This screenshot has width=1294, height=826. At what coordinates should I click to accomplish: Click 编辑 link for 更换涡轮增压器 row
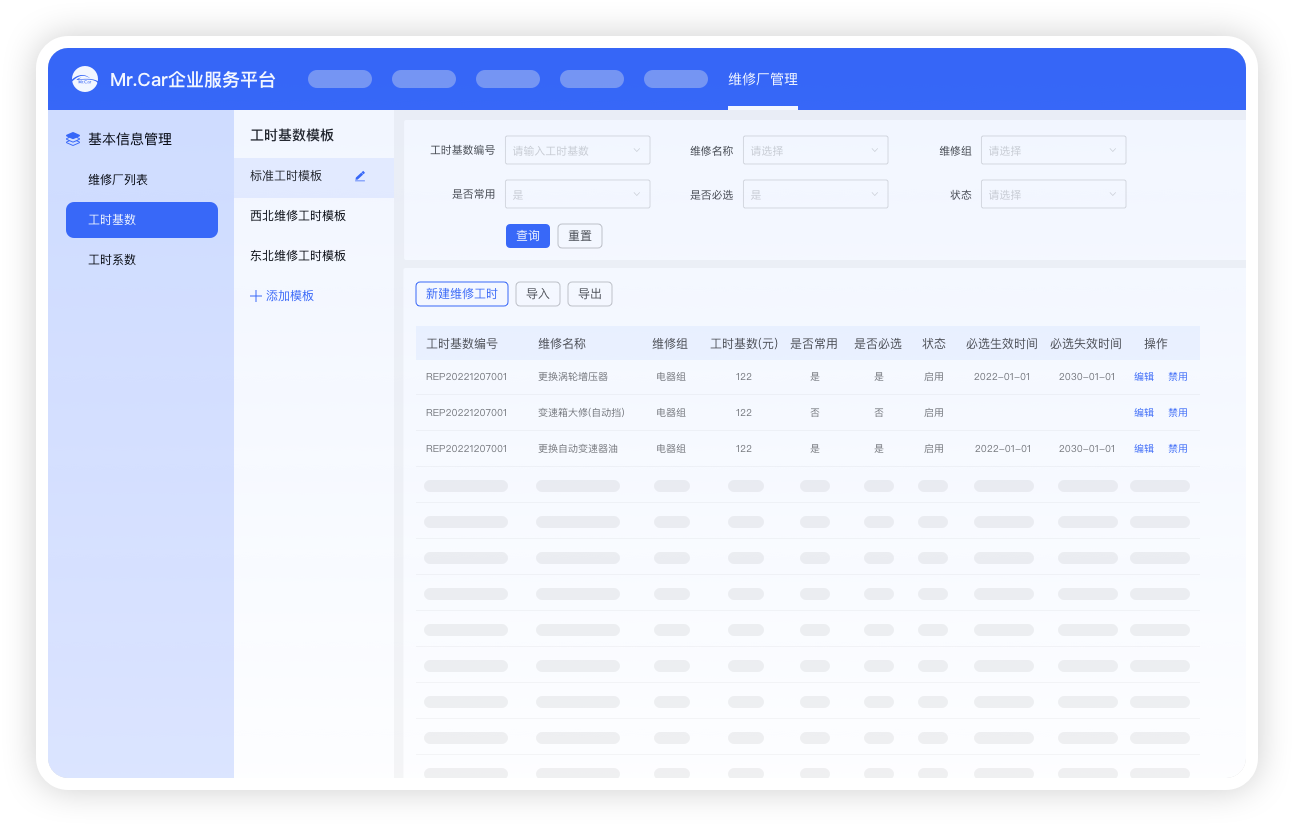pos(1144,377)
